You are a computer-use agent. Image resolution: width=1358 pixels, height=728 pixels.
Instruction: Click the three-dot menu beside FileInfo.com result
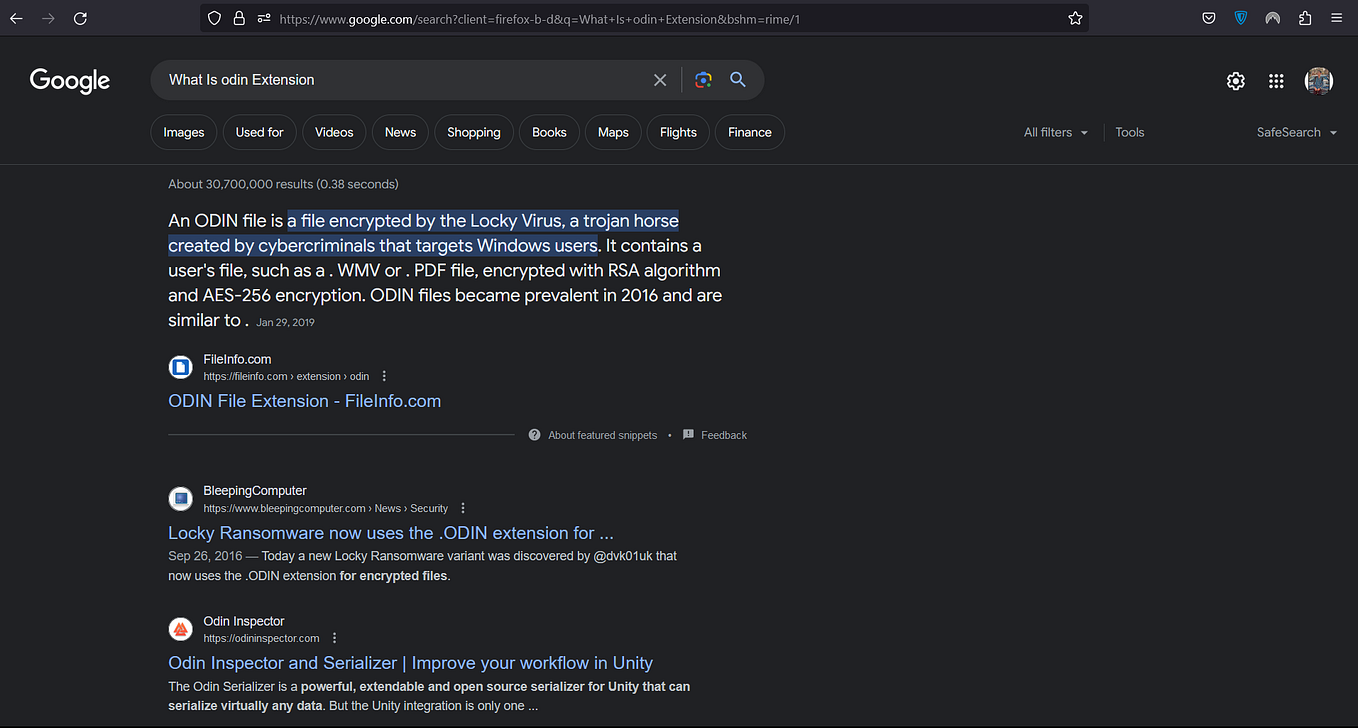tap(384, 375)
